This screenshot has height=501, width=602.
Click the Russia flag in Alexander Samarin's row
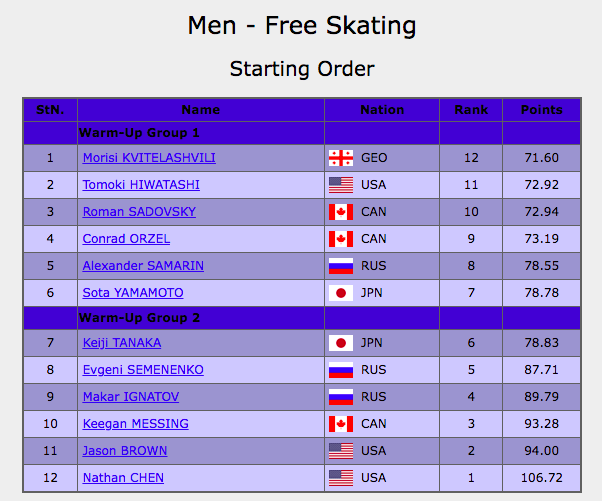point(341,266)
